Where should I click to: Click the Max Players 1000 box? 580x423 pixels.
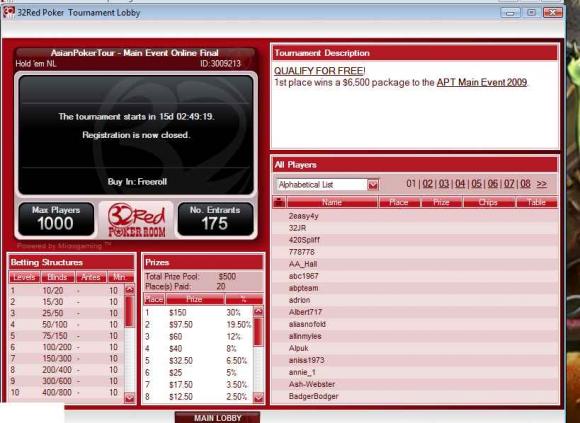[x=56, y=219]
